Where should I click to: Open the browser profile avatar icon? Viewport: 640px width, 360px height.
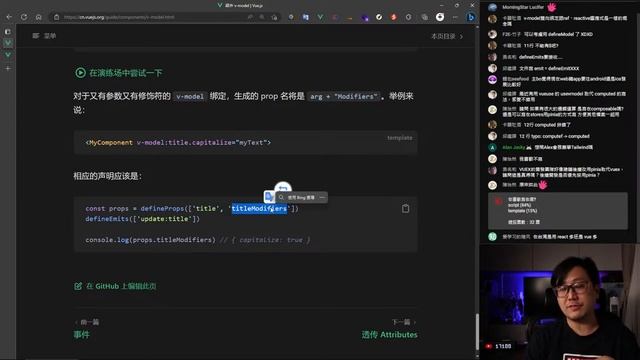tap(440, 17)
